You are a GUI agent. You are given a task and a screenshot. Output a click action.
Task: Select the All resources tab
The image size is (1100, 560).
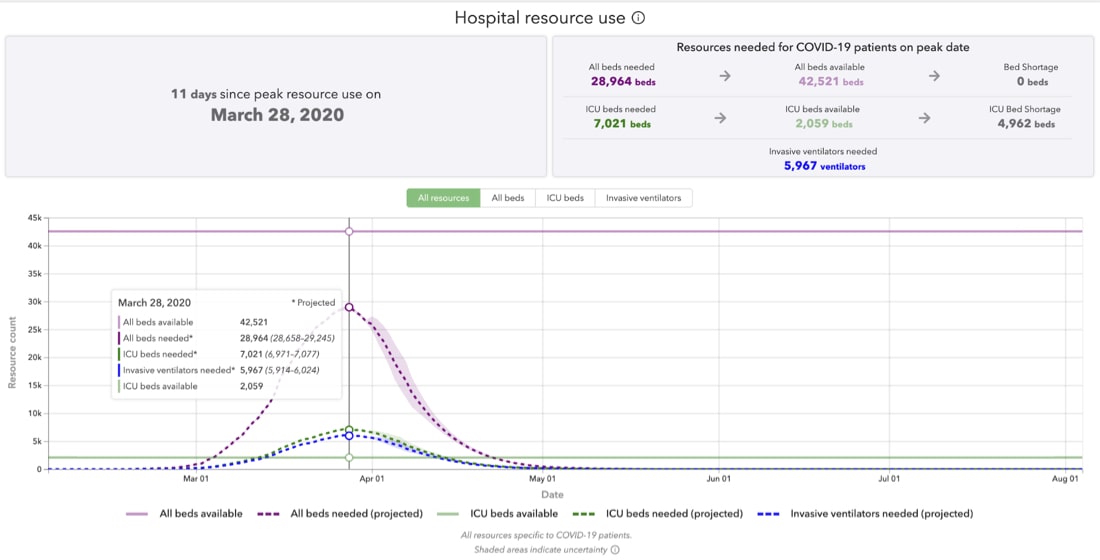pyautogui.click(x=443, y=198)
